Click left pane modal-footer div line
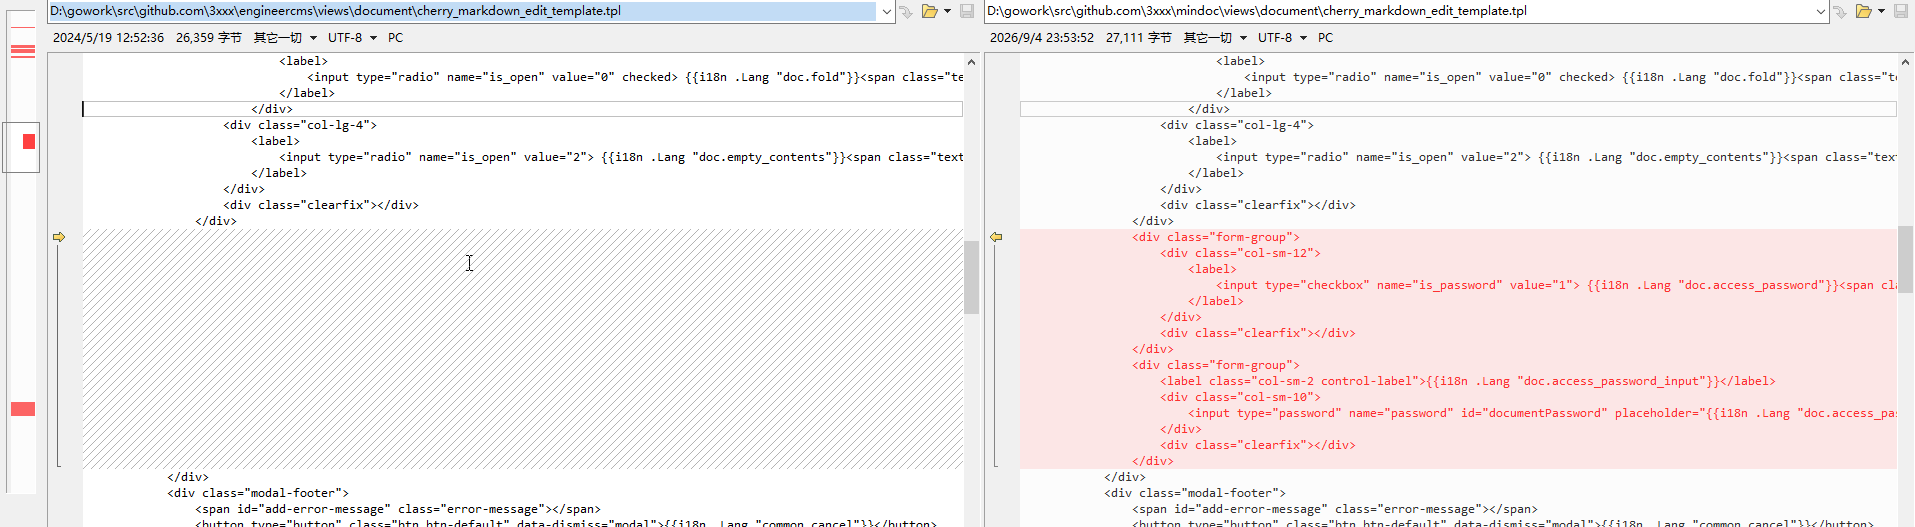This screenshot has height=527, width=1915. [x=258, y=493]
